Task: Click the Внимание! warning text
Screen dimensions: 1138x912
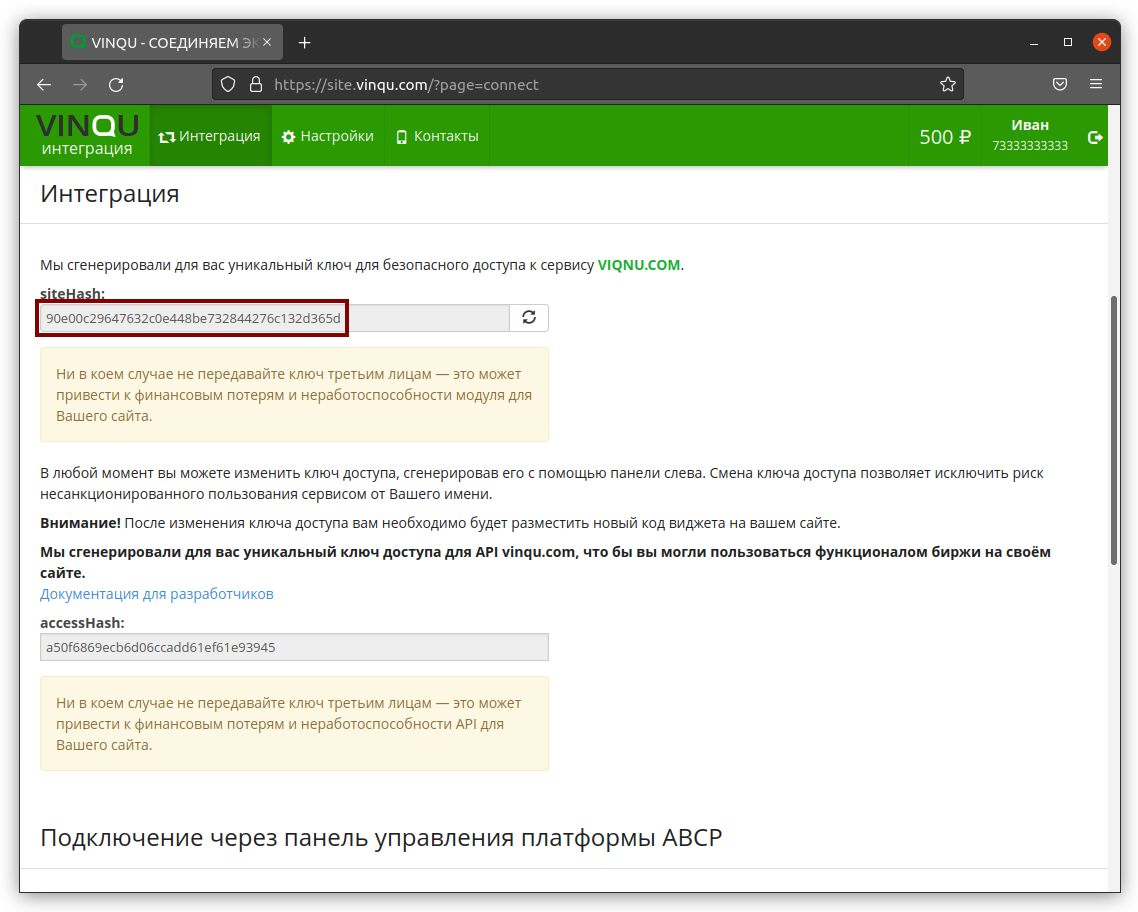Action: (x=81, y=522)
